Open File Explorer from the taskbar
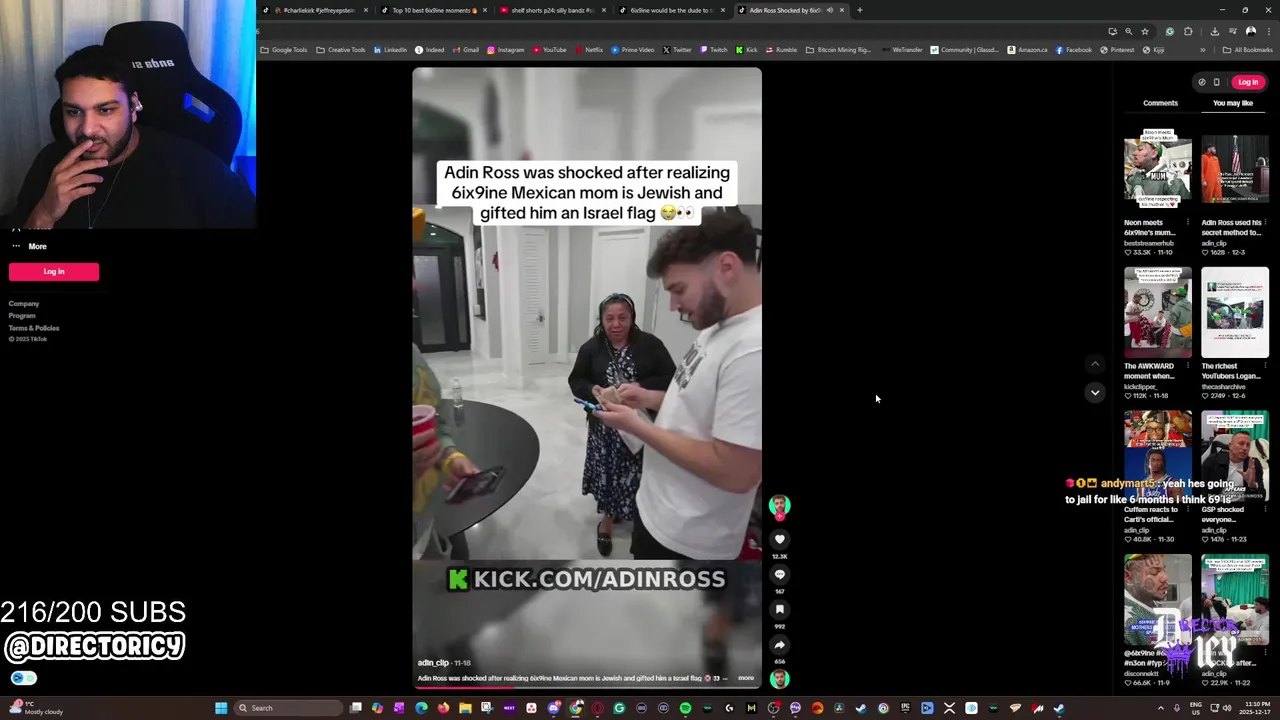Screen dimensions: 1280x720 coord(465,708)
